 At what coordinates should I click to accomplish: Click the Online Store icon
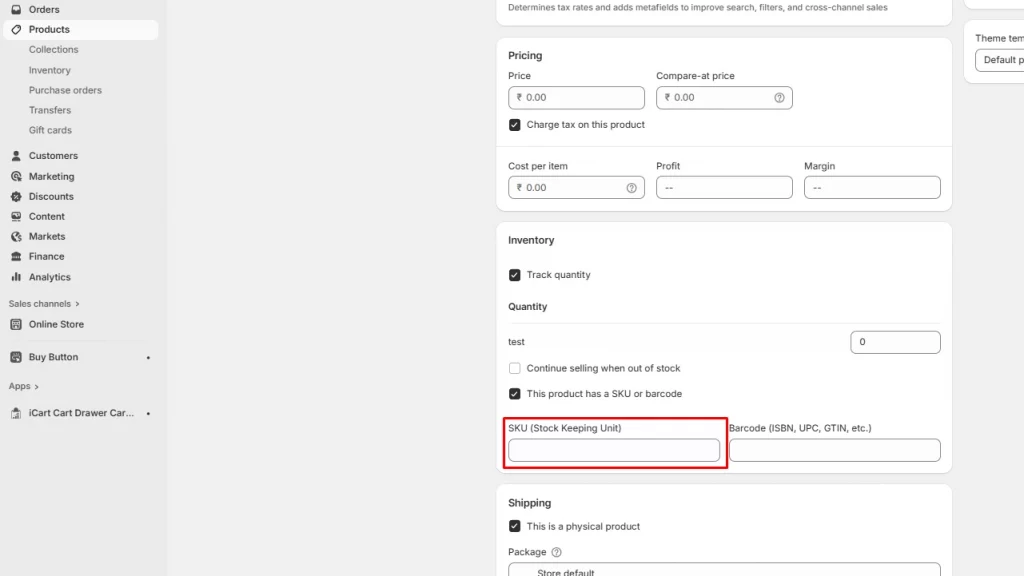coord(16,324)
